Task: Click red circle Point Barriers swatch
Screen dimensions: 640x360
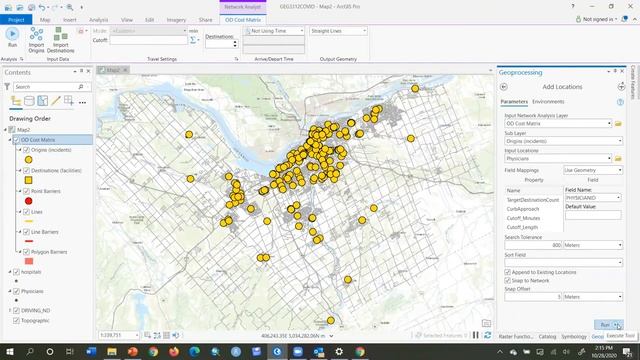Action: [29, 201]
